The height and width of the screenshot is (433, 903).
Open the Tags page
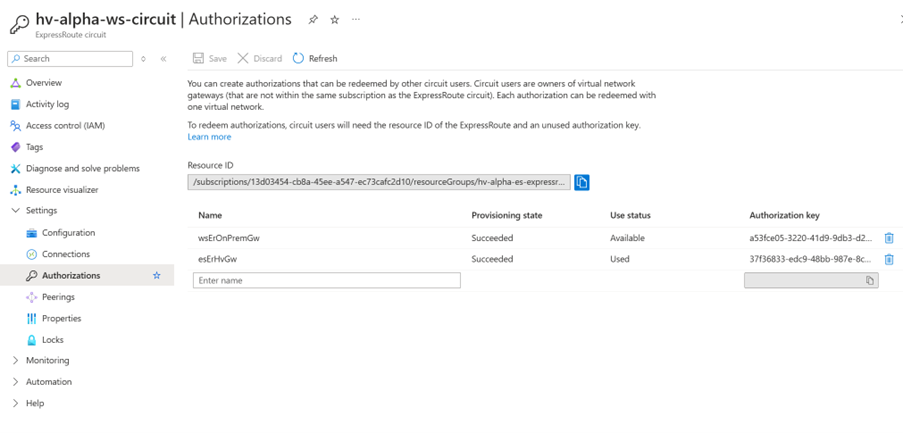(x=34, y=147)
